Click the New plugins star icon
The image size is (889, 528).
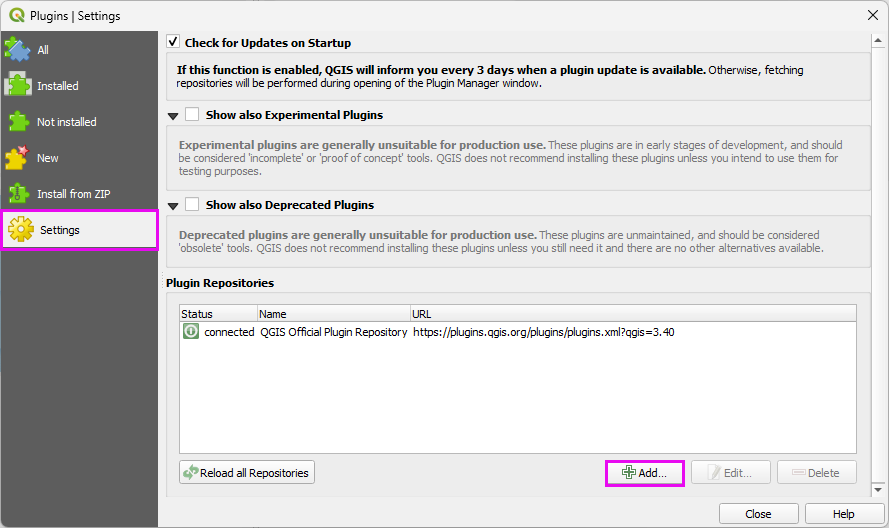pyautogui.click(x=18, y=157)
